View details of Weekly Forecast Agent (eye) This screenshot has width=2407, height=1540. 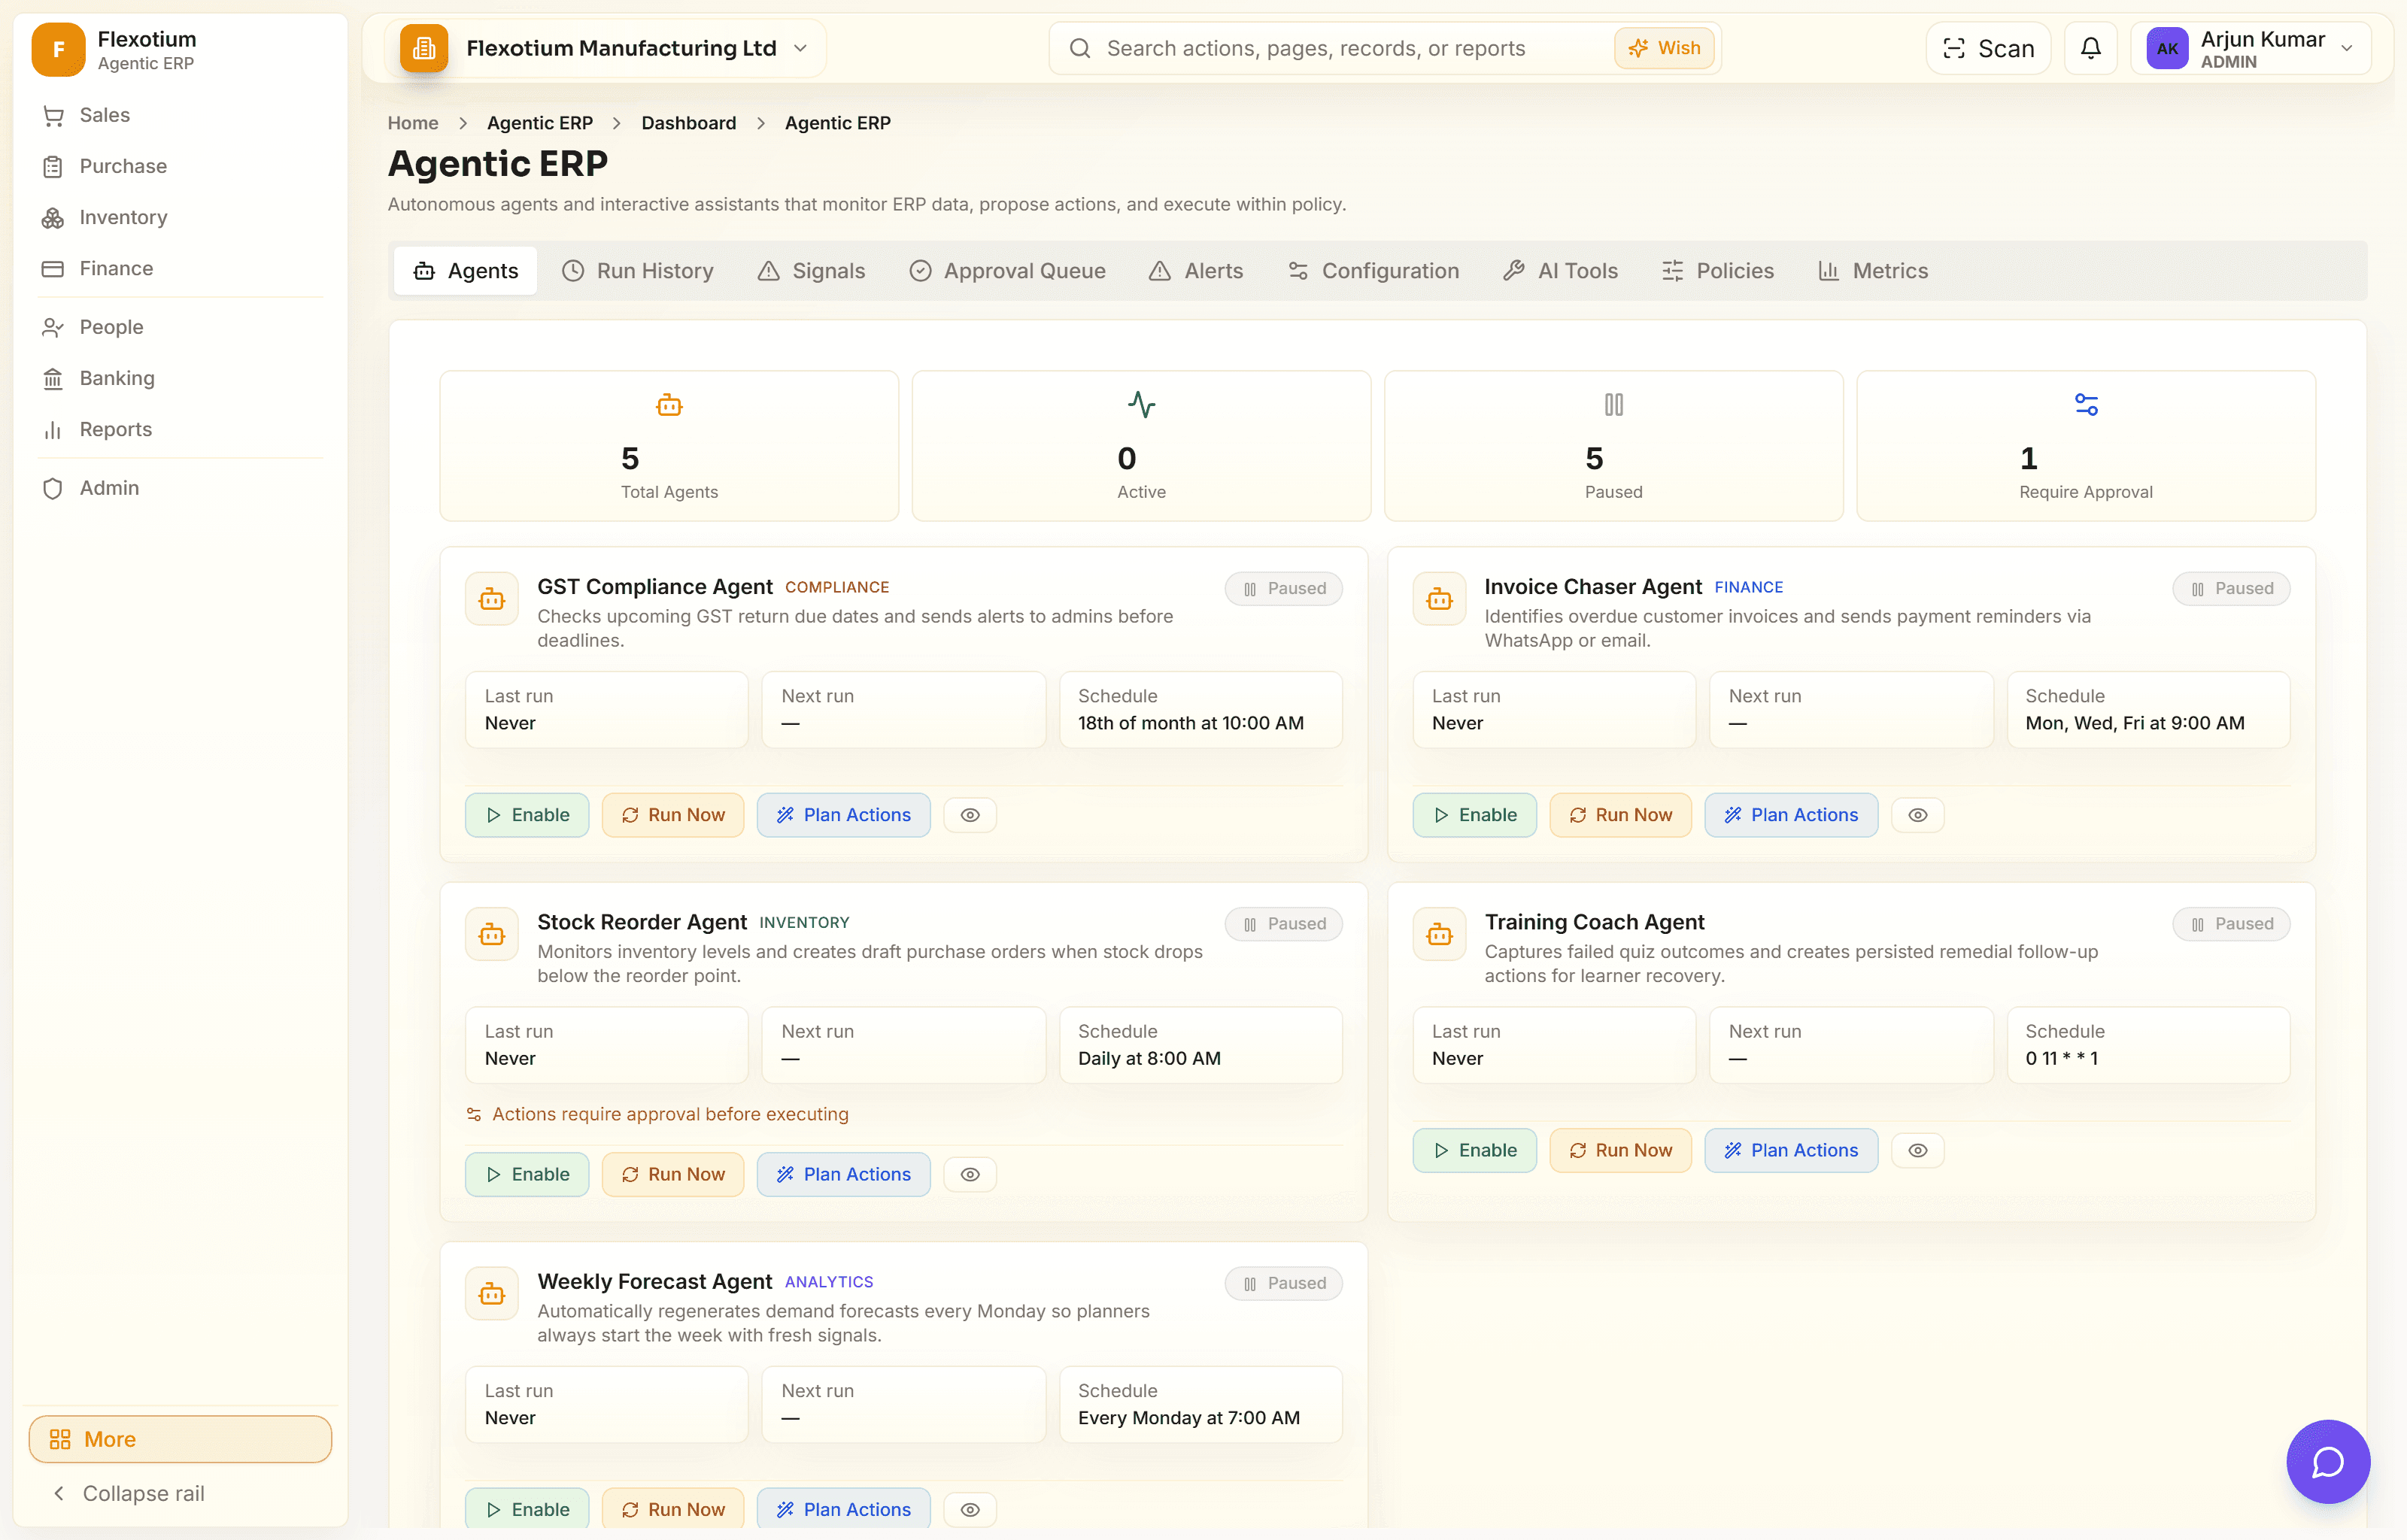tap(970, 1509)
